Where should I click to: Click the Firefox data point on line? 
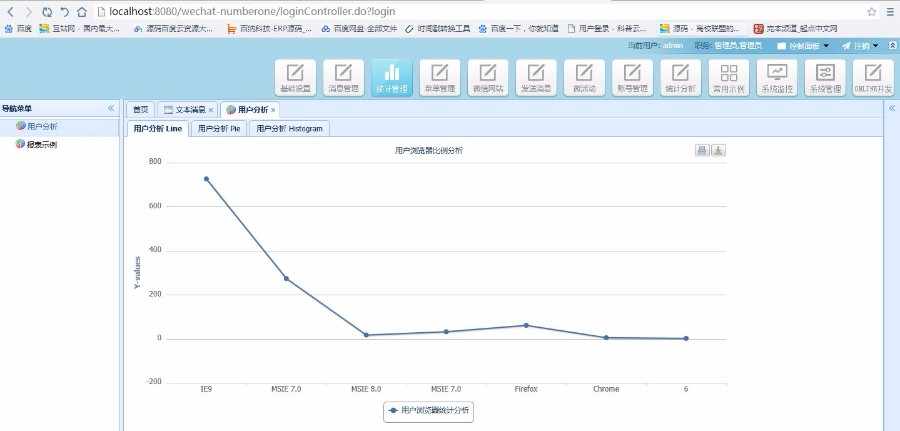coord(525,325)
